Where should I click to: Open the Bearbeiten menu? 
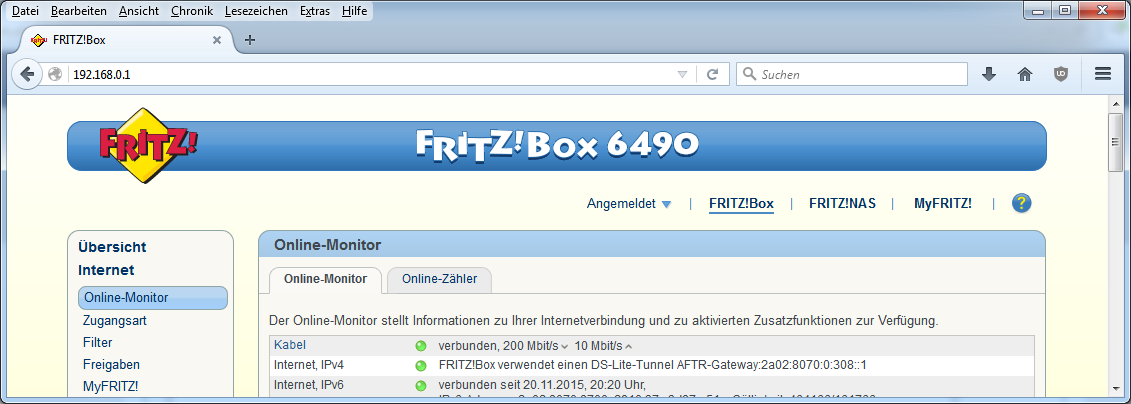79,11
